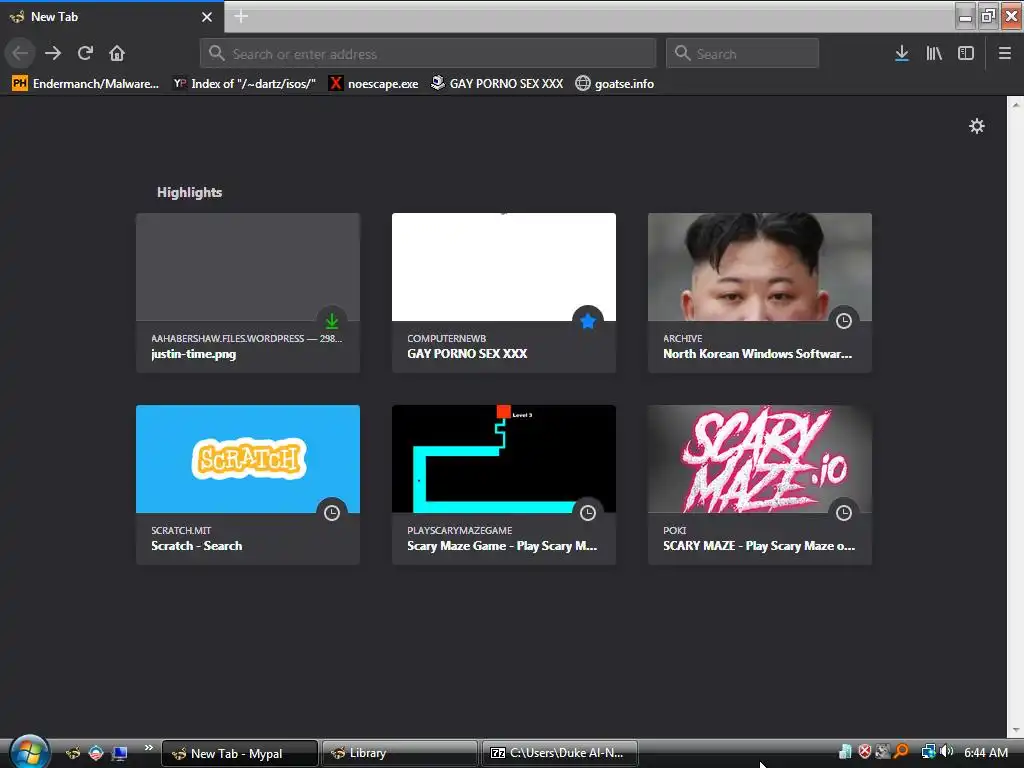Click Show Desktop quick launch icon
Screen dimensions: 1024x768
point(120,753)
